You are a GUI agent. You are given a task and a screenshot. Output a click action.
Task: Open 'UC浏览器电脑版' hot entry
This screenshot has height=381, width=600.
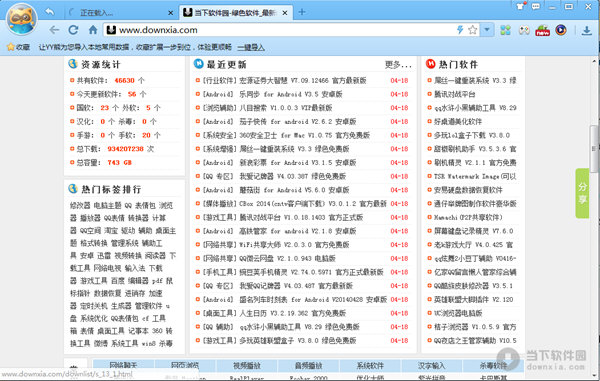pos(458,313)
